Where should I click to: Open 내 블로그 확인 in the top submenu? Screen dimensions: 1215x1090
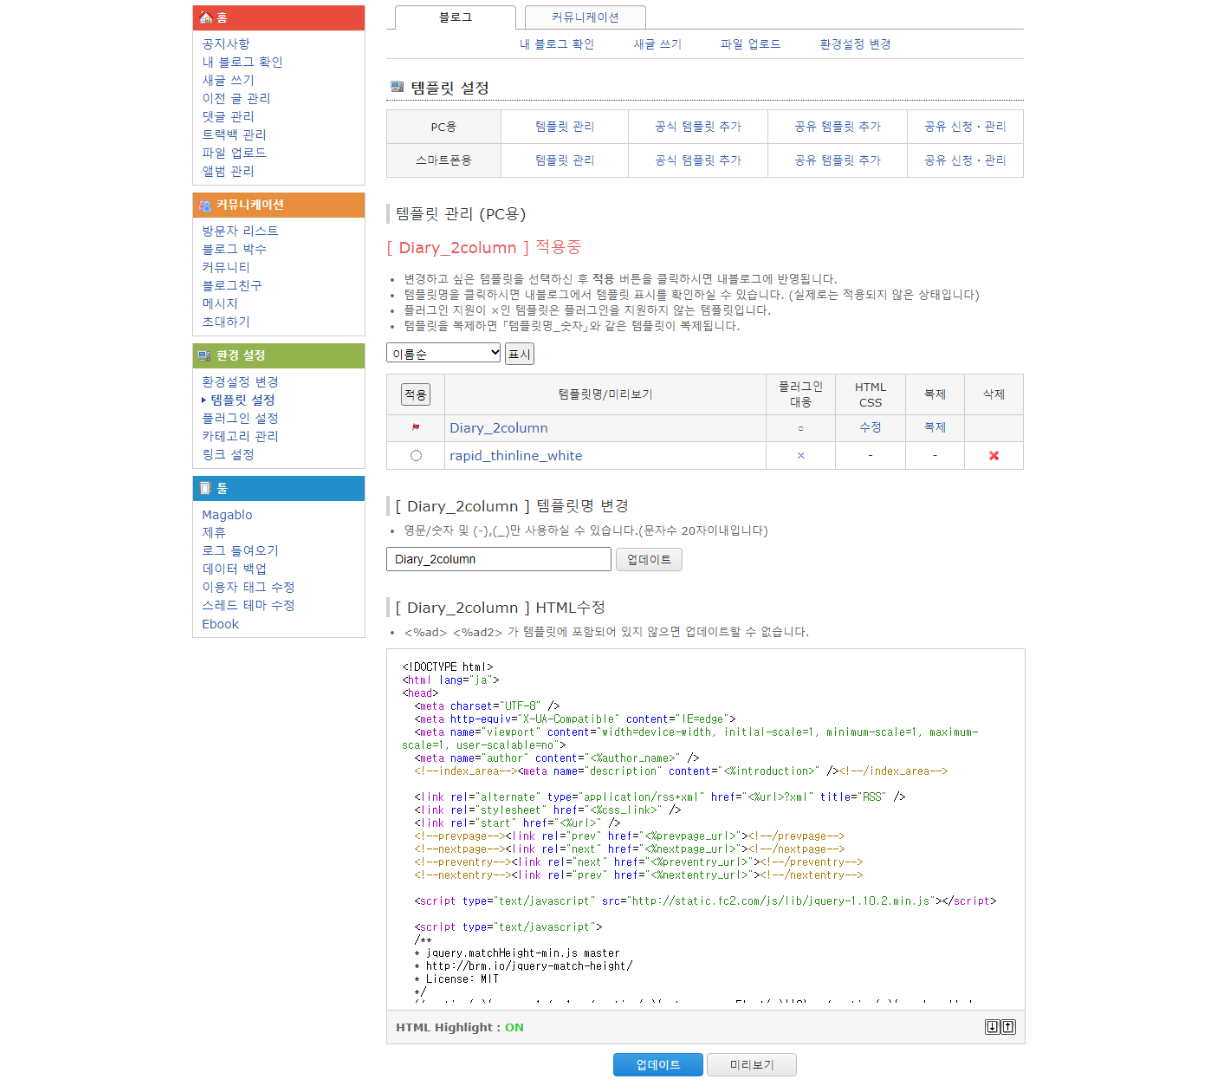[557, 45]
